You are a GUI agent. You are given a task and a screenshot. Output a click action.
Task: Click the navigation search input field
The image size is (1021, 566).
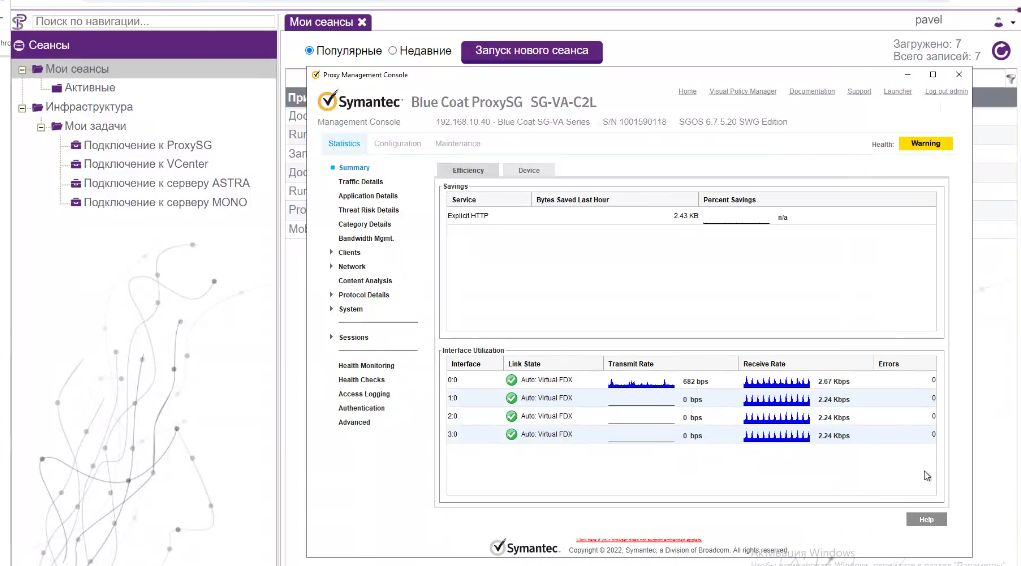point(154,21)
